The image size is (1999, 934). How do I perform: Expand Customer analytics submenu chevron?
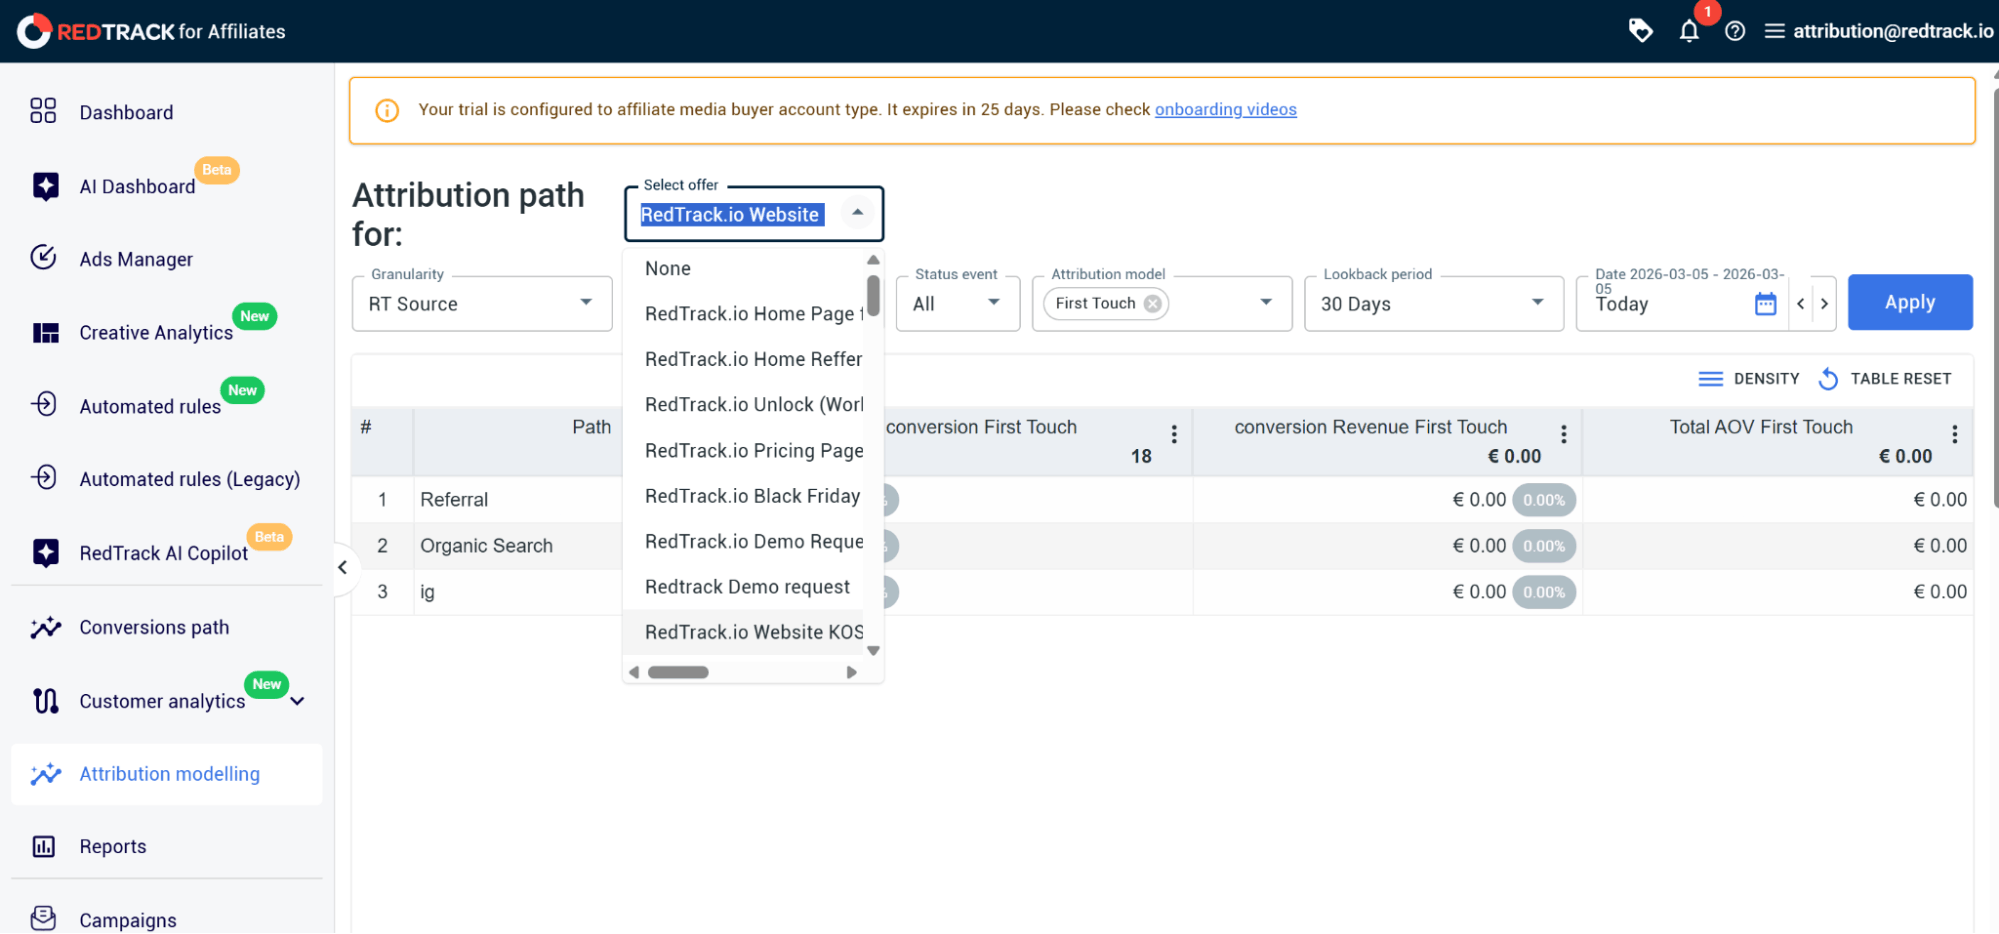(x=297, y=701)
